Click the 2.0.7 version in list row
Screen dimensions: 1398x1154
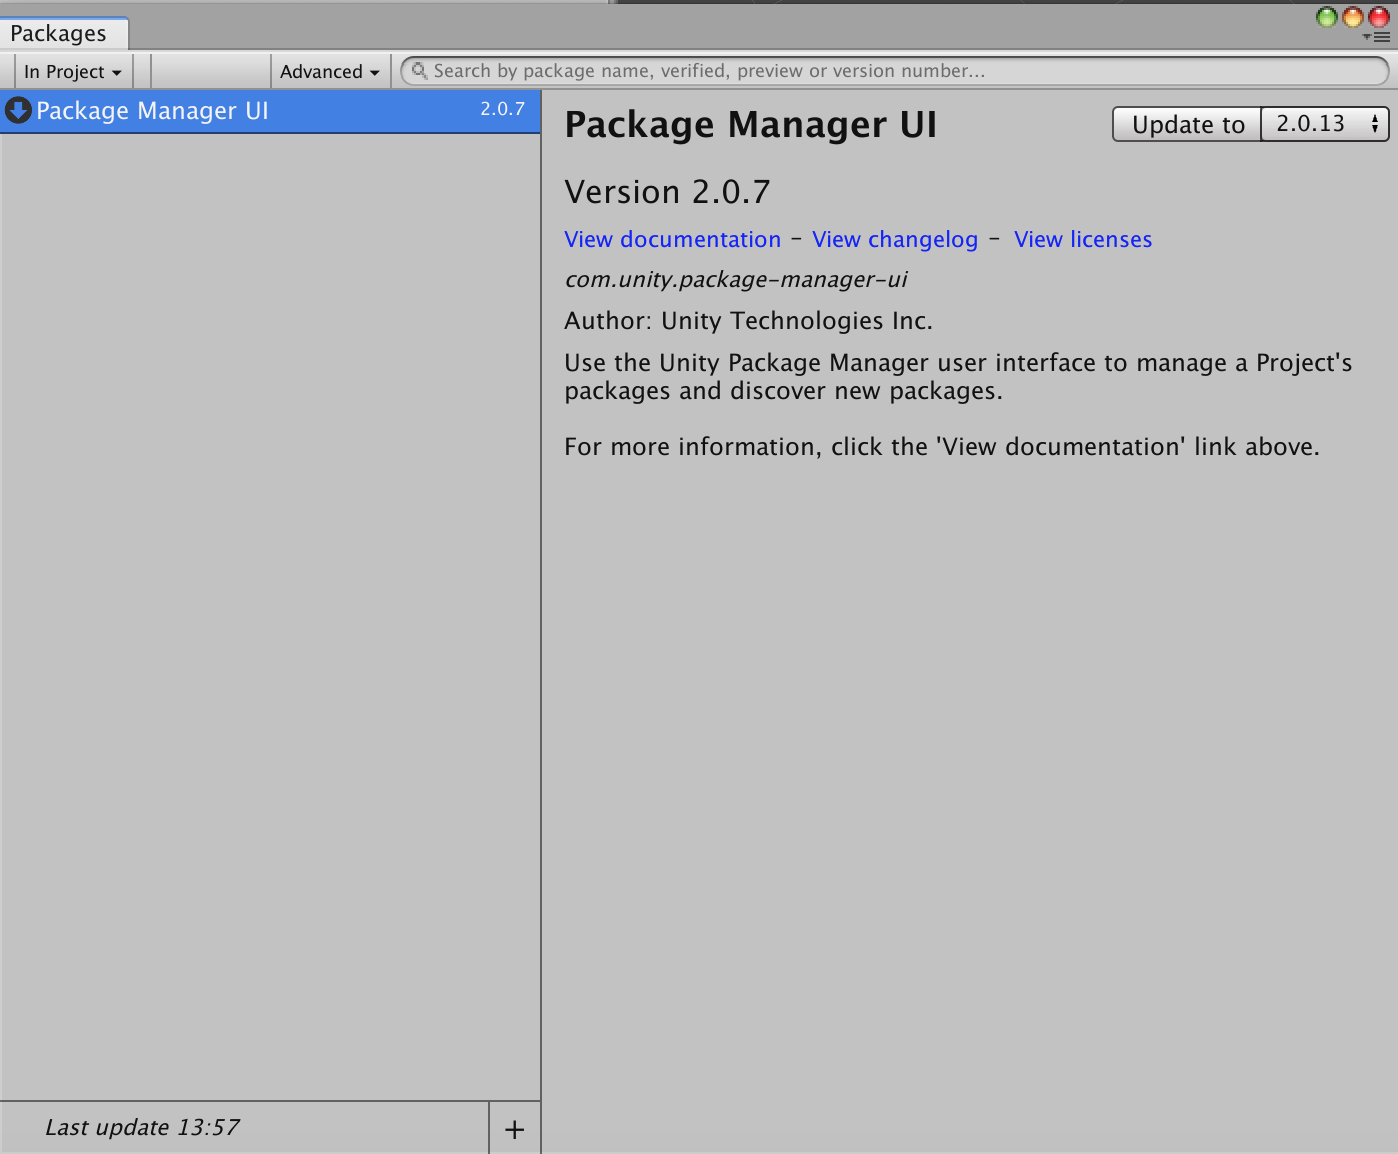502,109
